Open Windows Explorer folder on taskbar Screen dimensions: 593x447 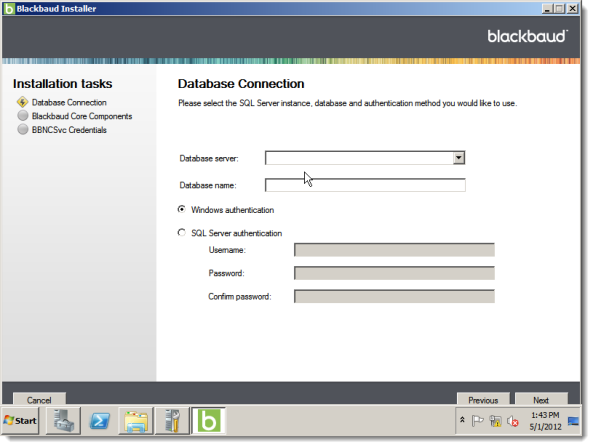pyautogui.click(x=136, y=420)
